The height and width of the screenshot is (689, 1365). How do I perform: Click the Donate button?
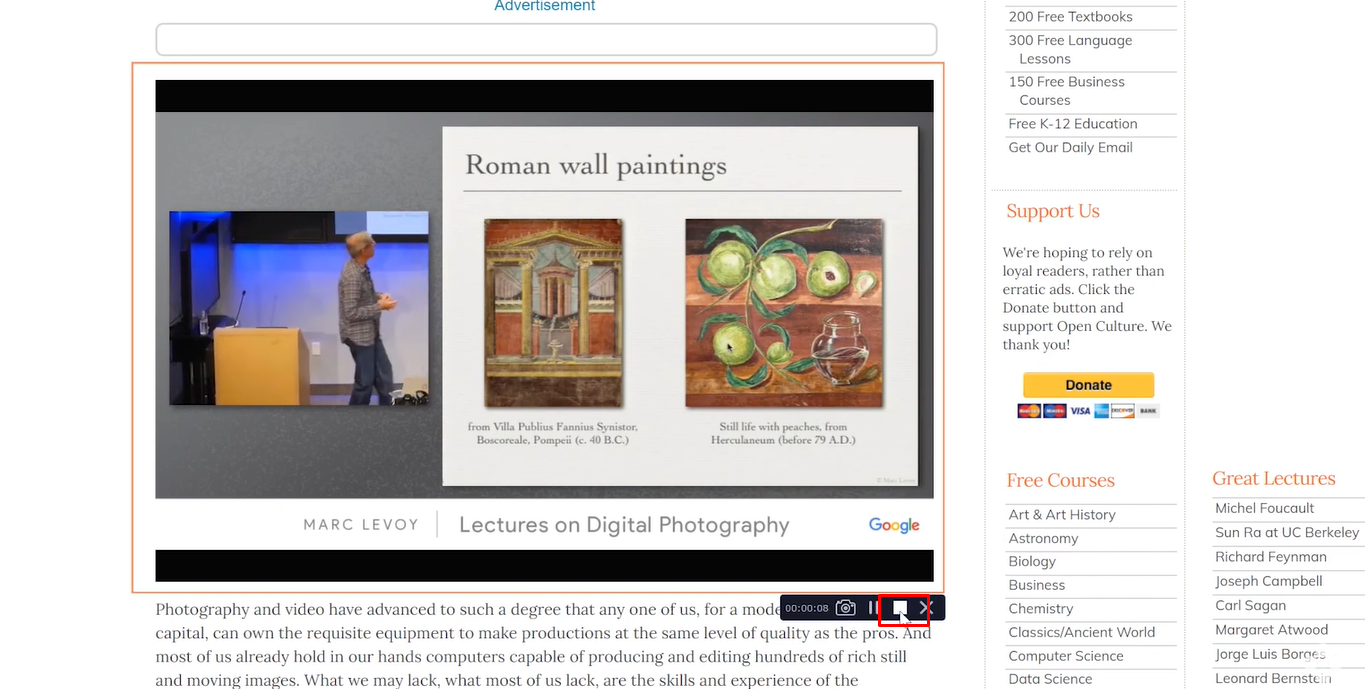click(x=1088, y=385)
